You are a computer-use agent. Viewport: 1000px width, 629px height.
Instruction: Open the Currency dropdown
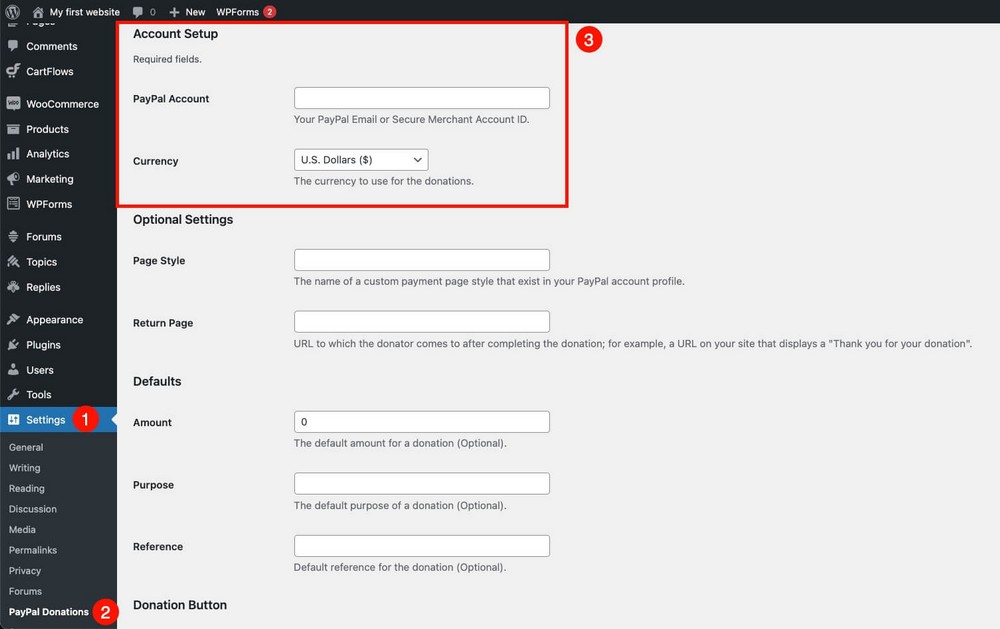(360, 159)
